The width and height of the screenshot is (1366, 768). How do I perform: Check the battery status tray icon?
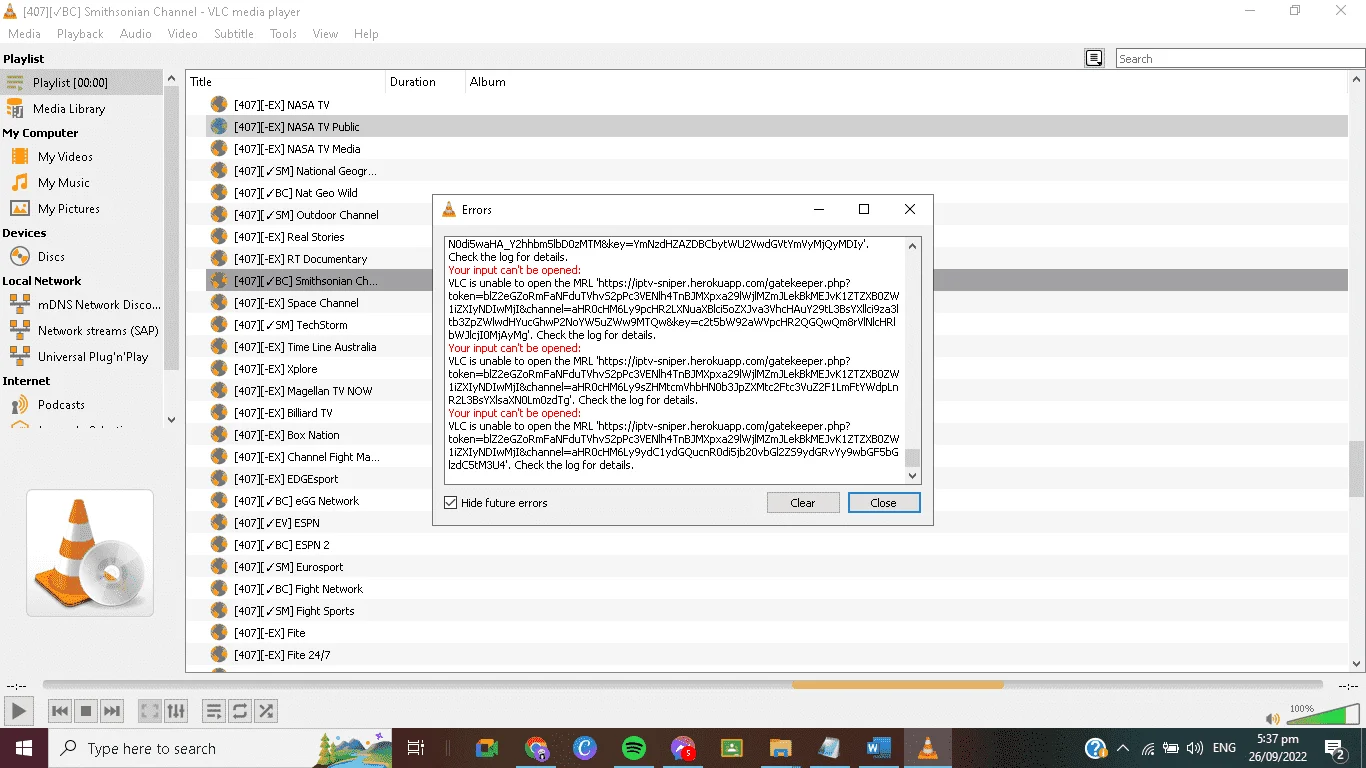coord(1171,748)
